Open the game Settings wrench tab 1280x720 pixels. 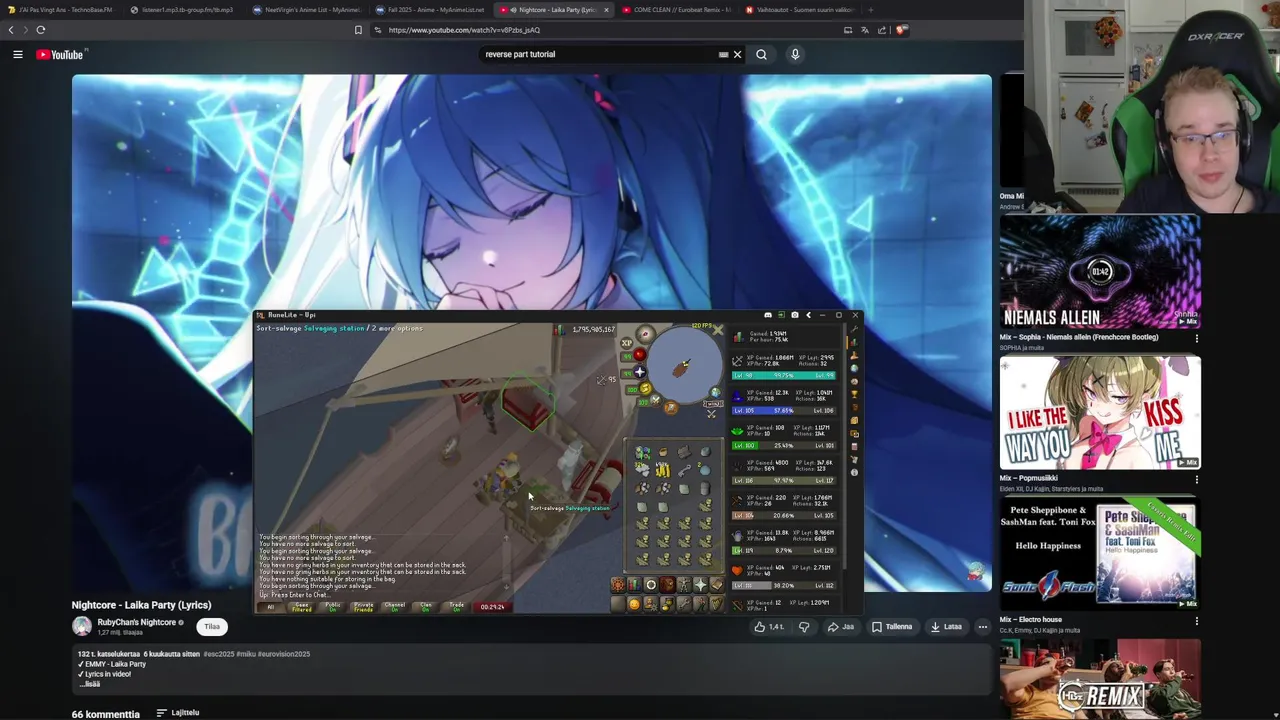pyautogui.click(x=684, y=604)
